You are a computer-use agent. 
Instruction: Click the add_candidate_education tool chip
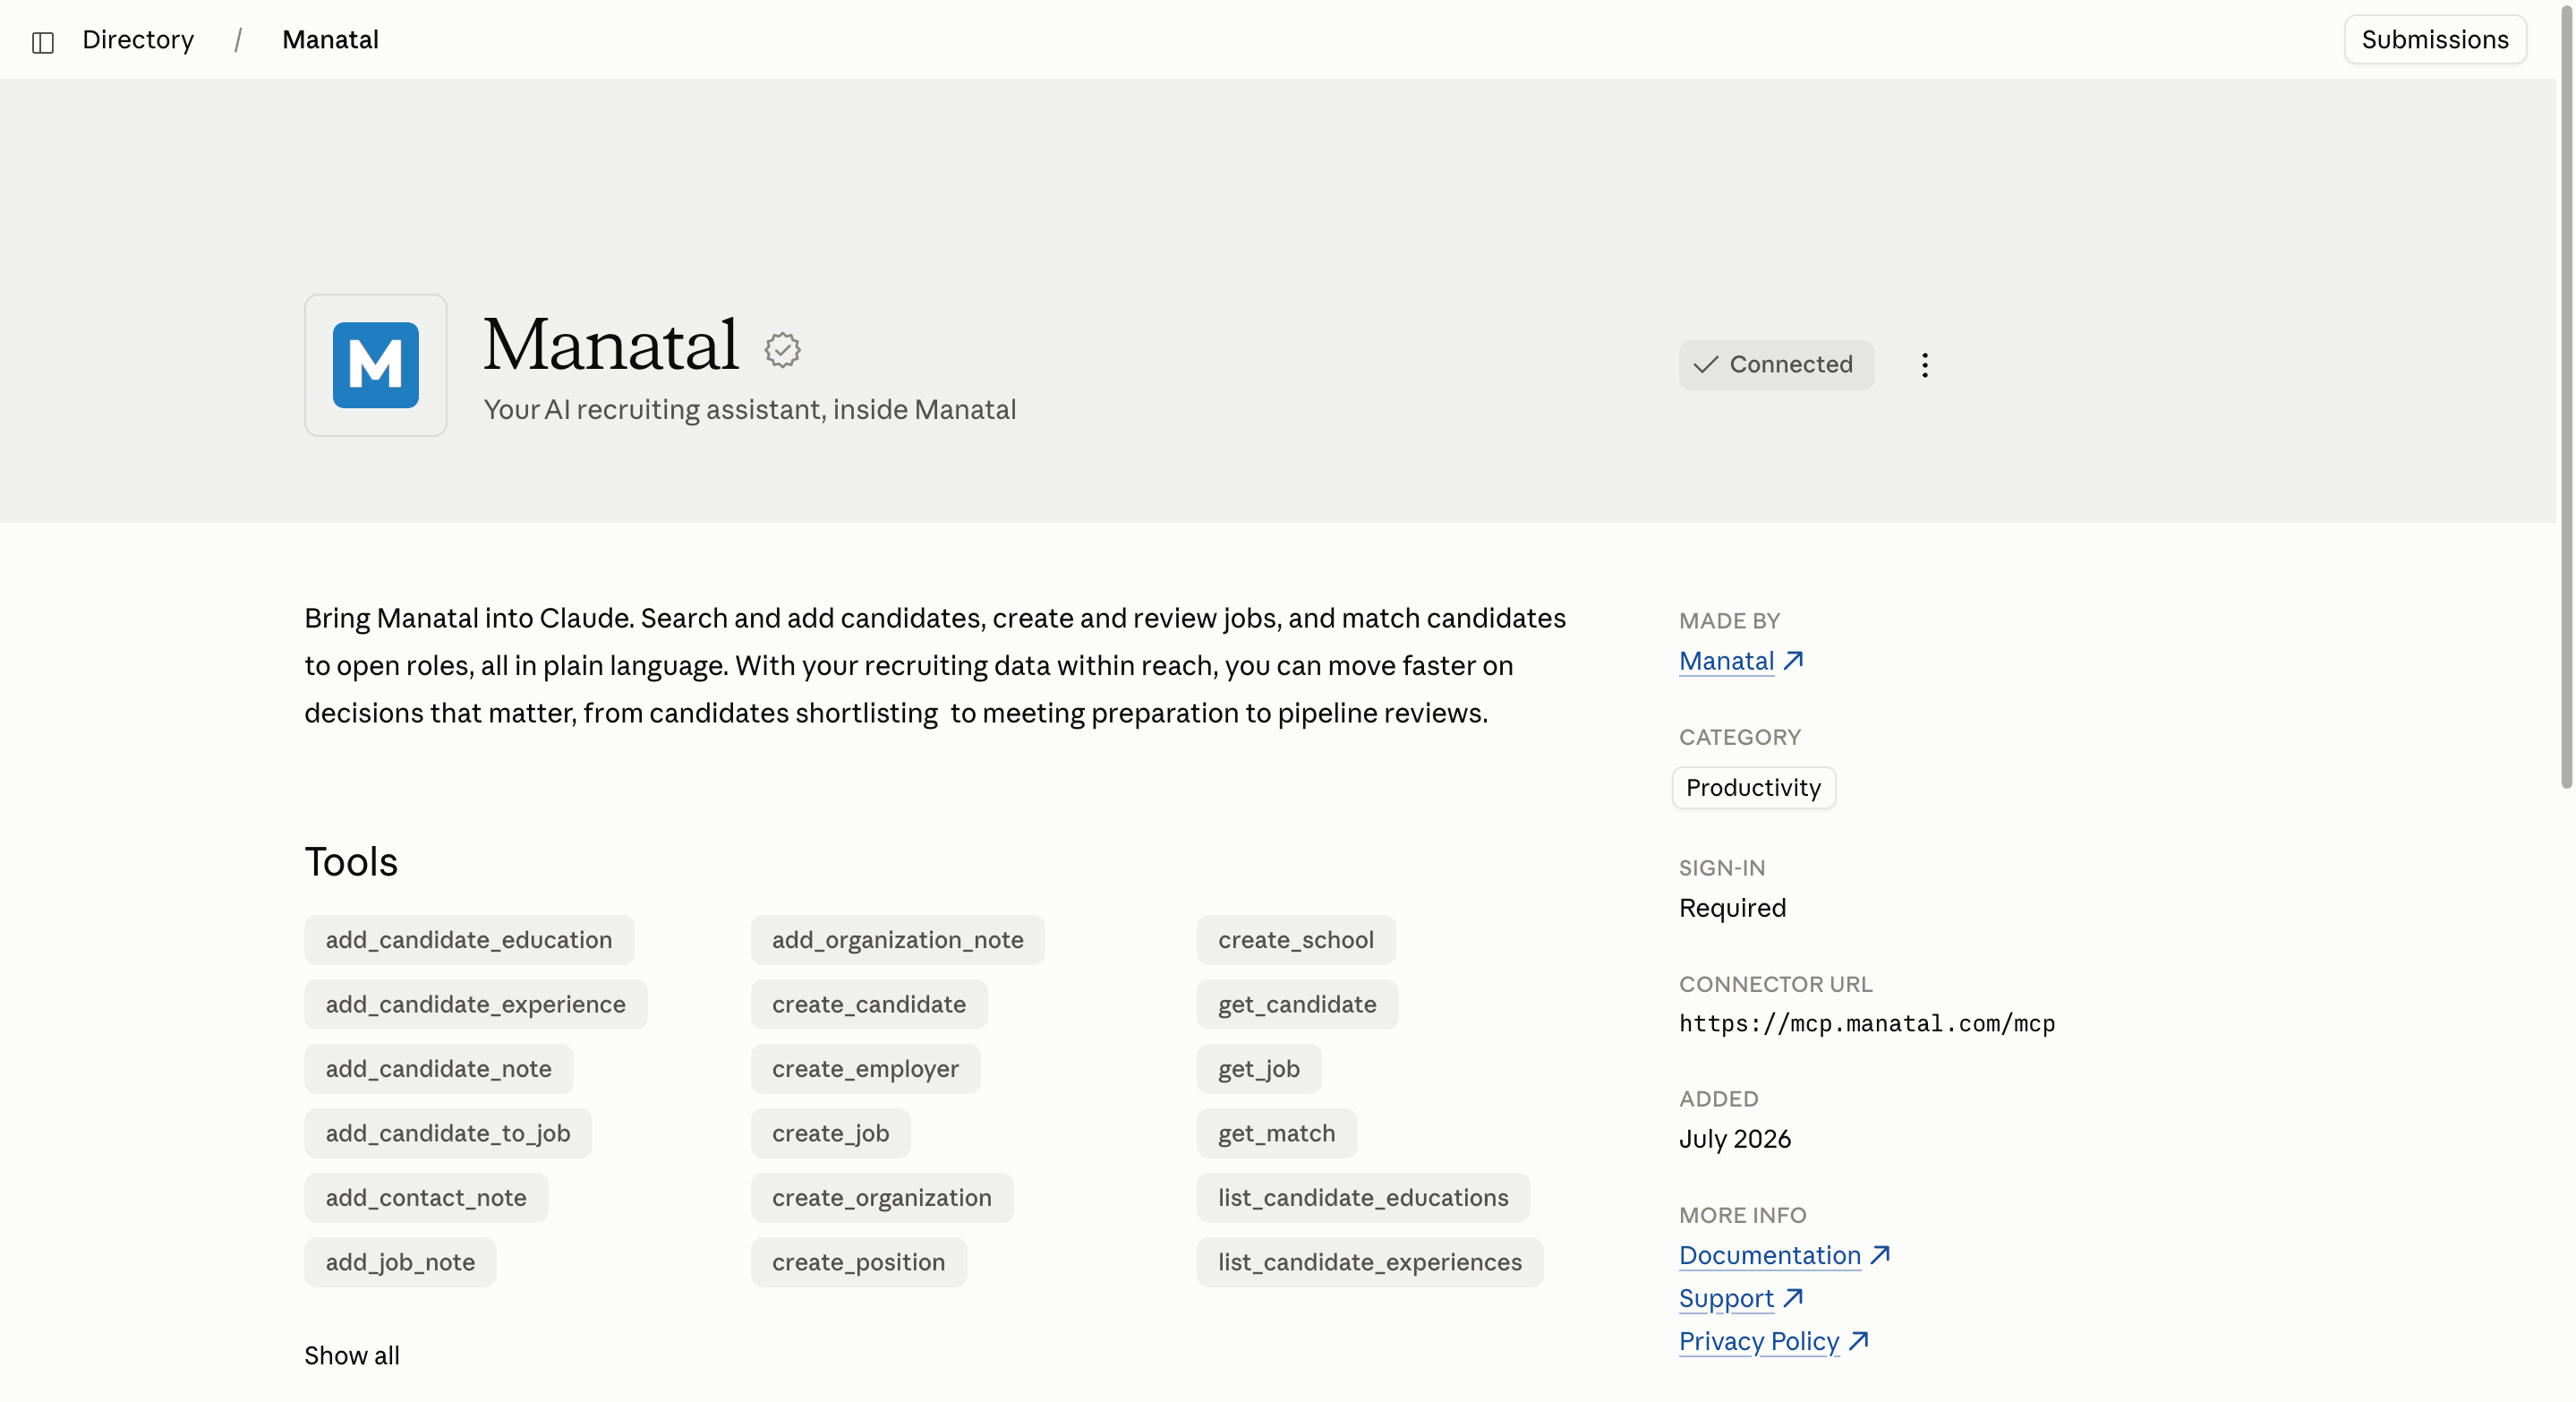click(469, 940)
